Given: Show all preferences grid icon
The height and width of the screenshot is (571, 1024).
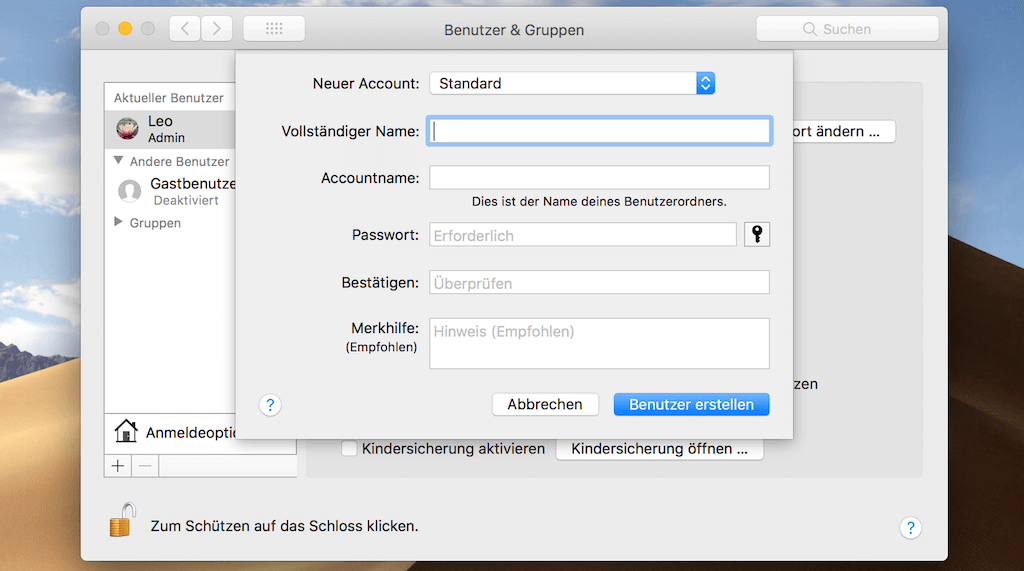Looking at the screenshot, I should [274, 29].
